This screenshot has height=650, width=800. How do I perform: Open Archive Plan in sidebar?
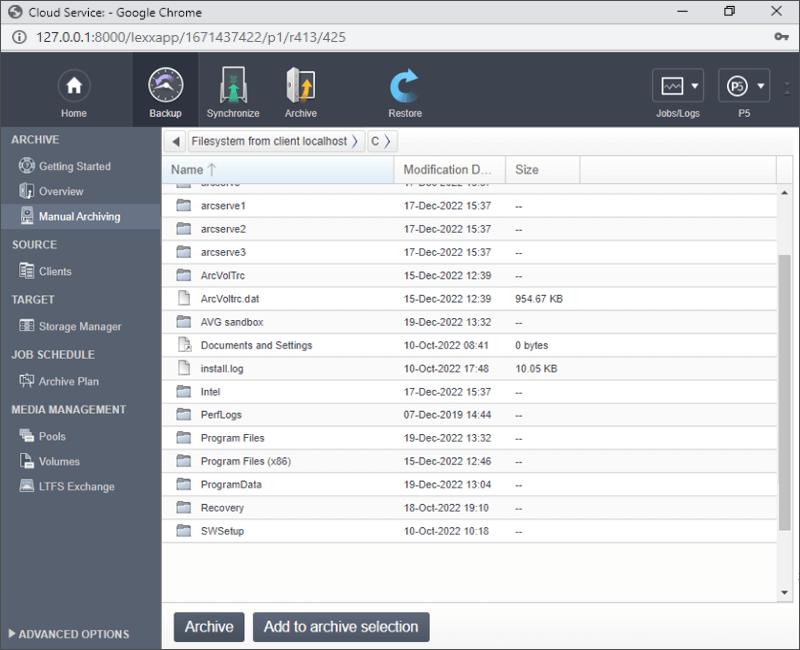pyautogui.click(x=69, y=381)
